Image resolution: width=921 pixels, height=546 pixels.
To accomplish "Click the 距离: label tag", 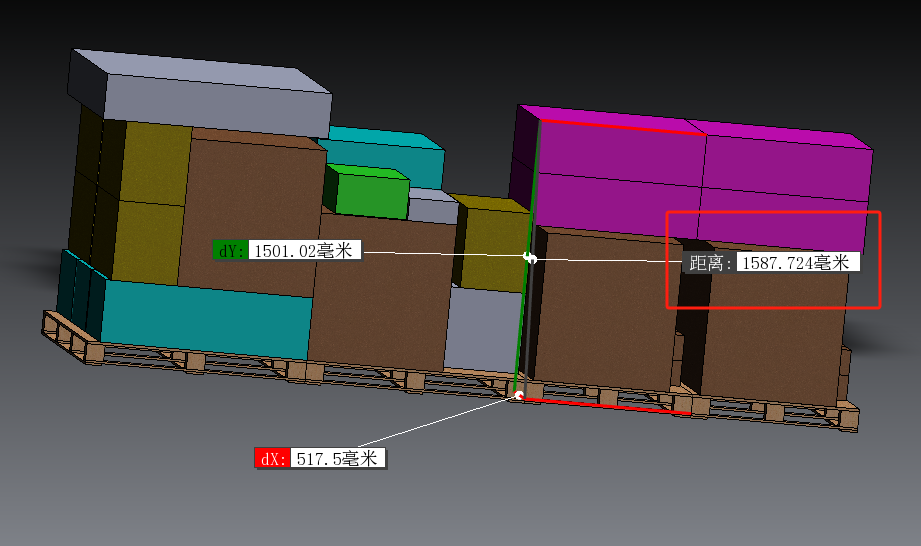I will point(710,262).
